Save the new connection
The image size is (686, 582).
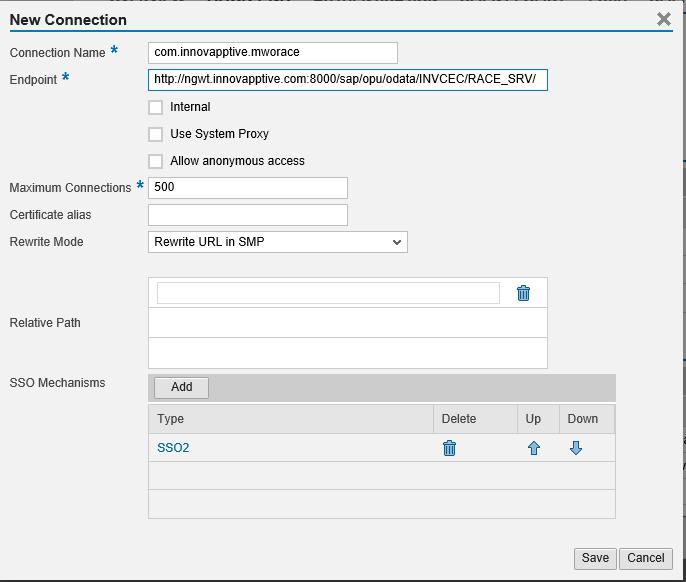595,558
